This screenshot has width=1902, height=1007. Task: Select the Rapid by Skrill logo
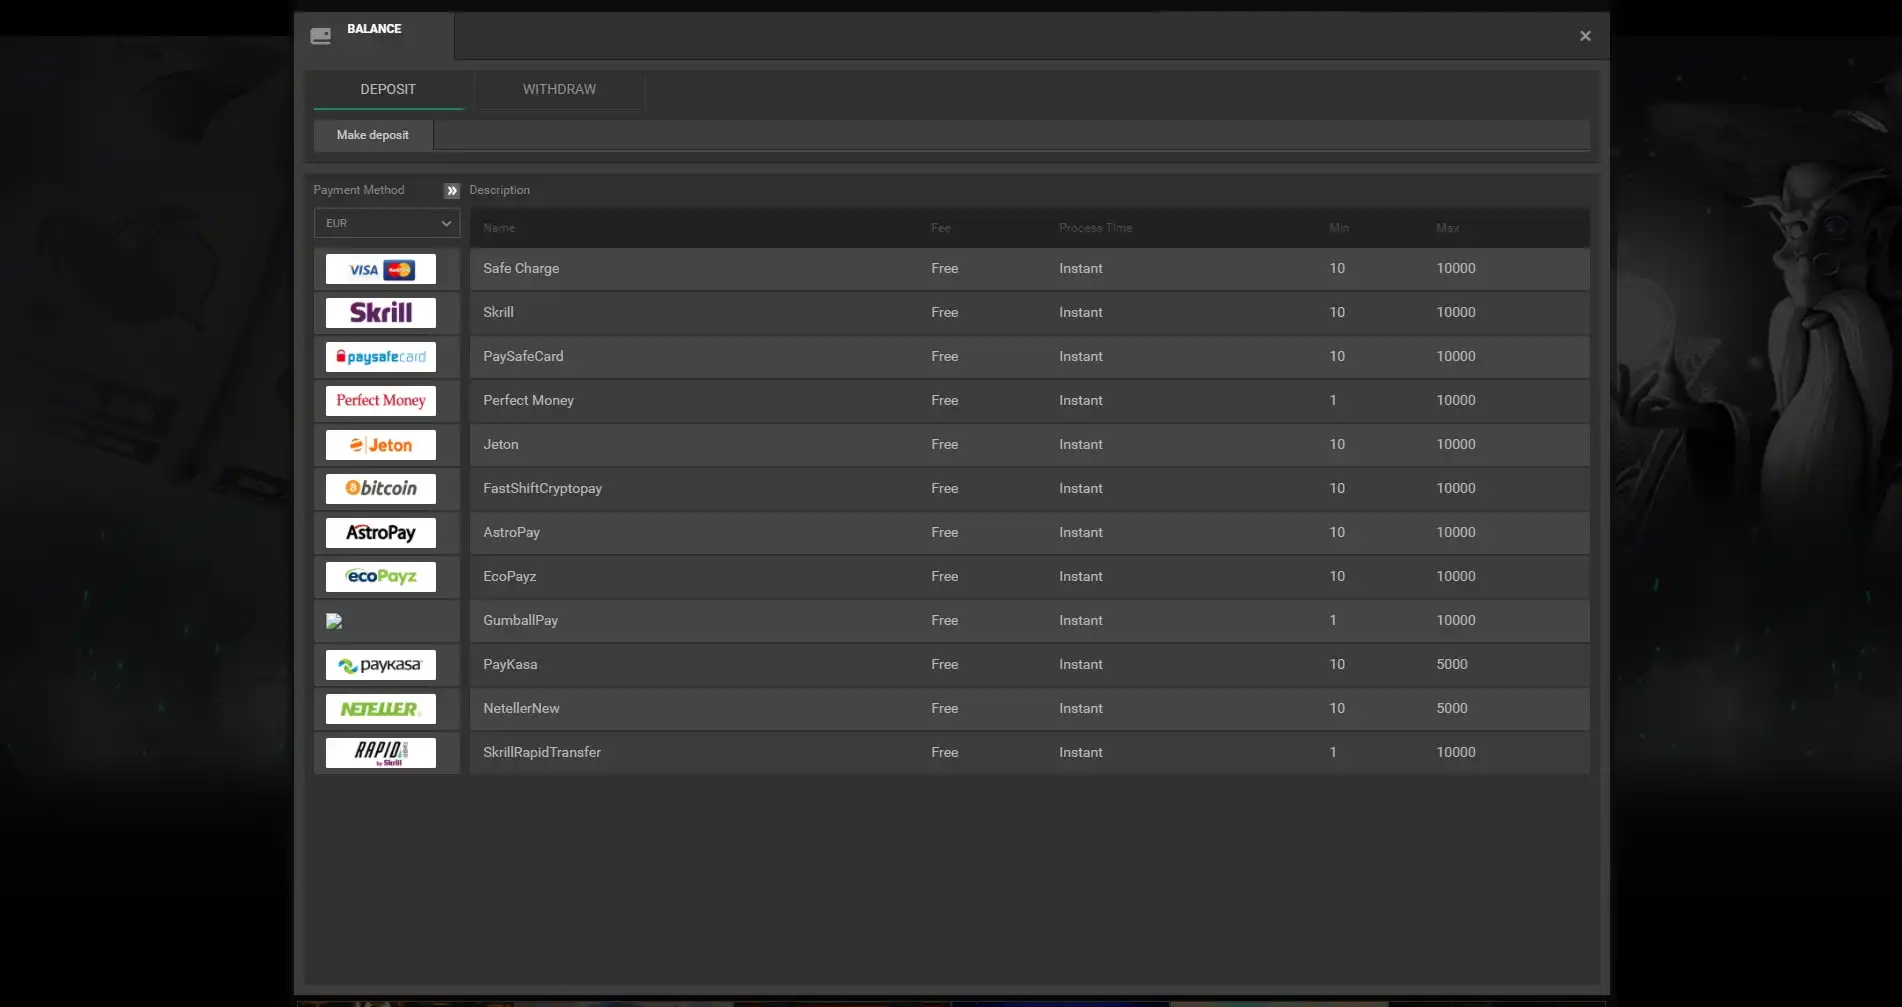click(x=380, y=753)
